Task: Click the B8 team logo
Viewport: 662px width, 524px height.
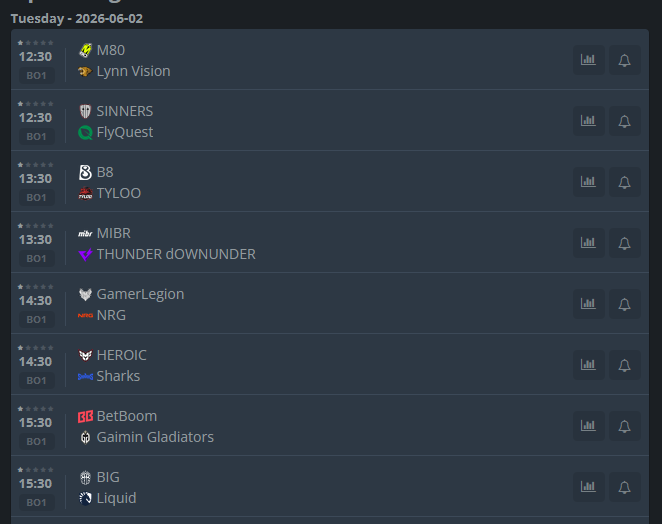Action: [85, 172]
